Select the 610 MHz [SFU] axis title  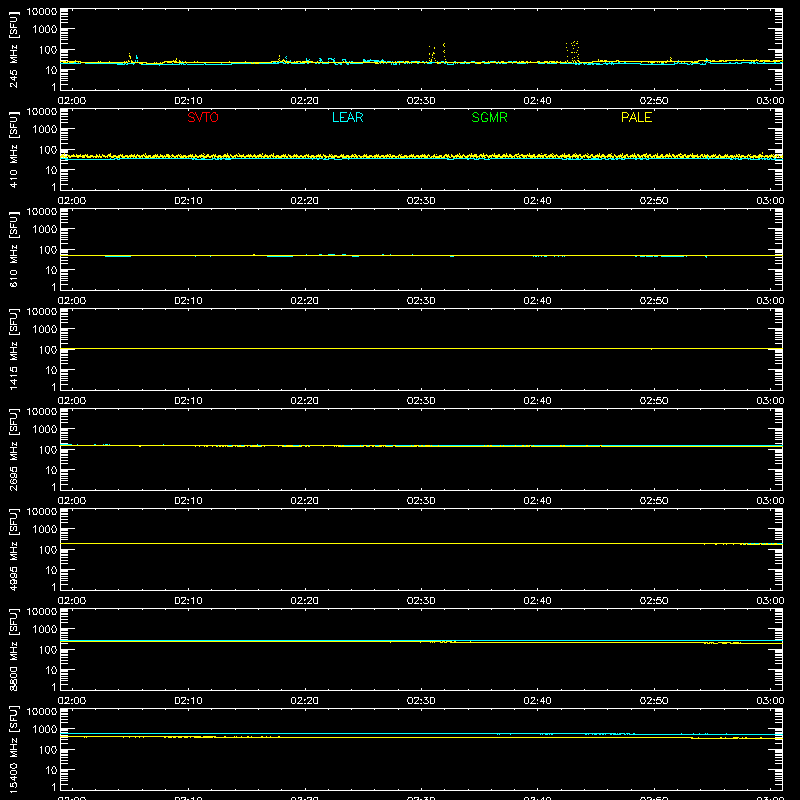(x=14, y=249)
